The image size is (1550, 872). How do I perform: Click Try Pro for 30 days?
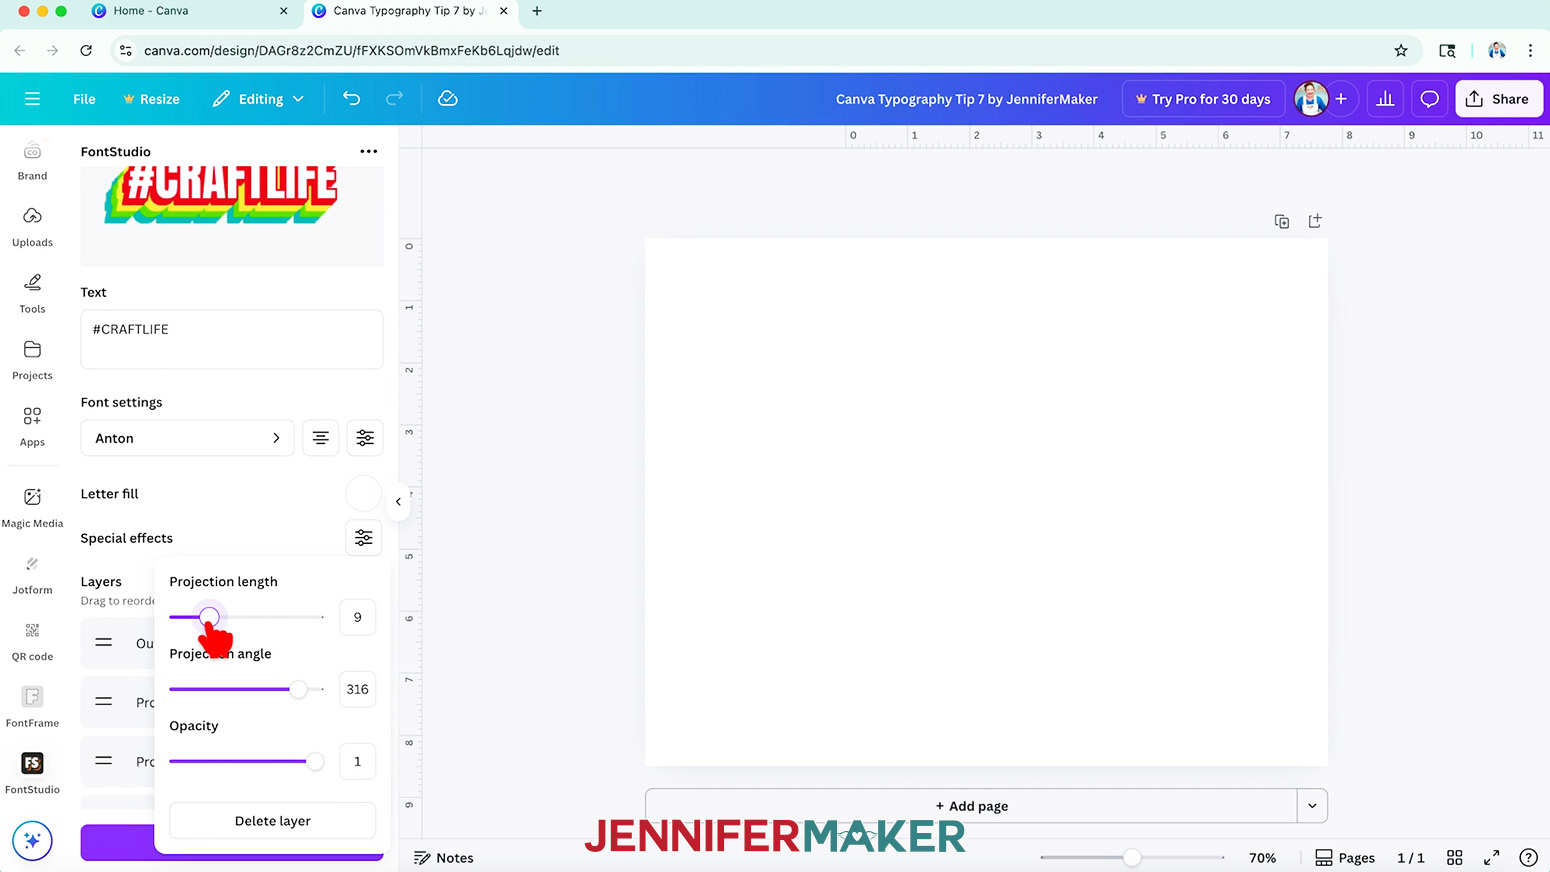(x=1203, y=99)
